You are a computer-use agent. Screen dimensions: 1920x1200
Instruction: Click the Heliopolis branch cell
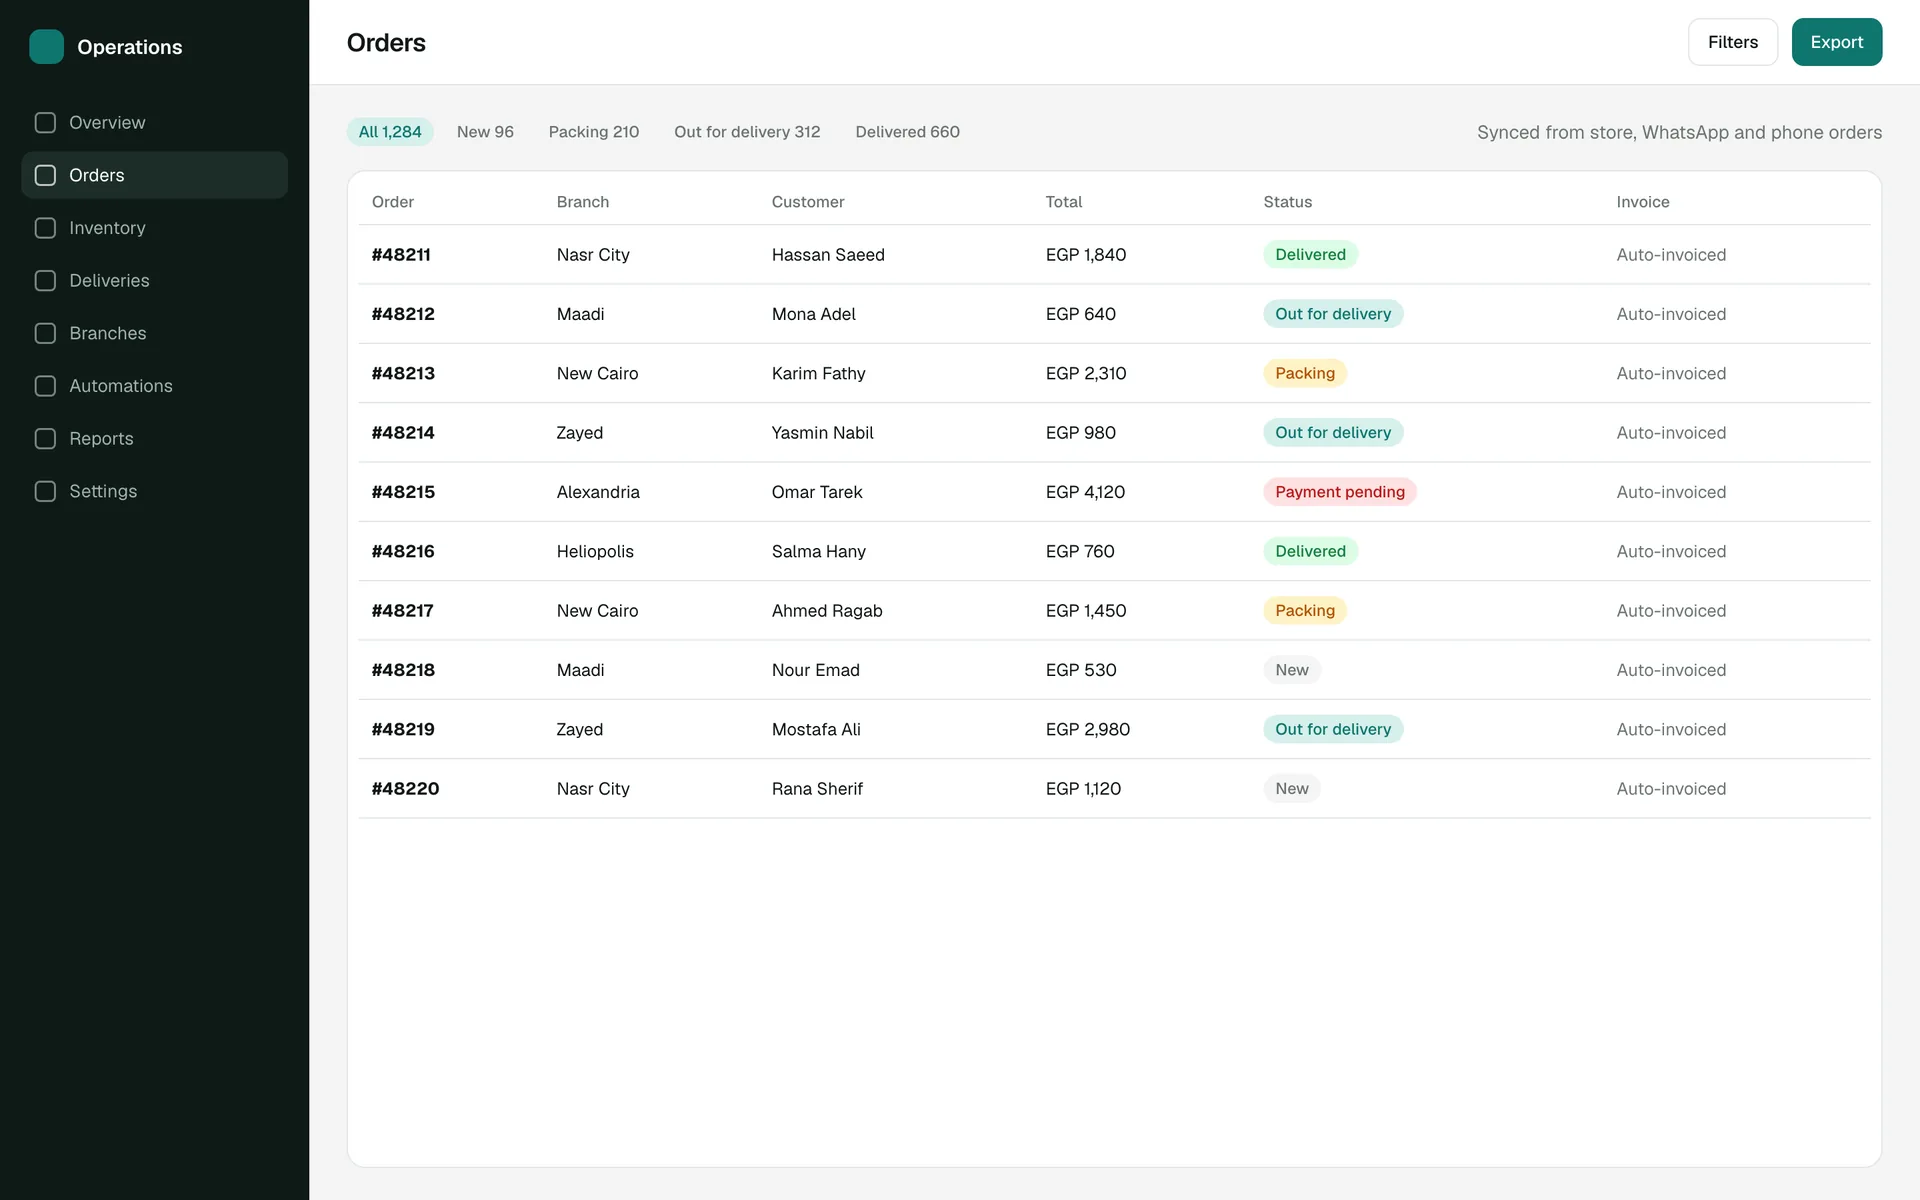coord(594,551)
